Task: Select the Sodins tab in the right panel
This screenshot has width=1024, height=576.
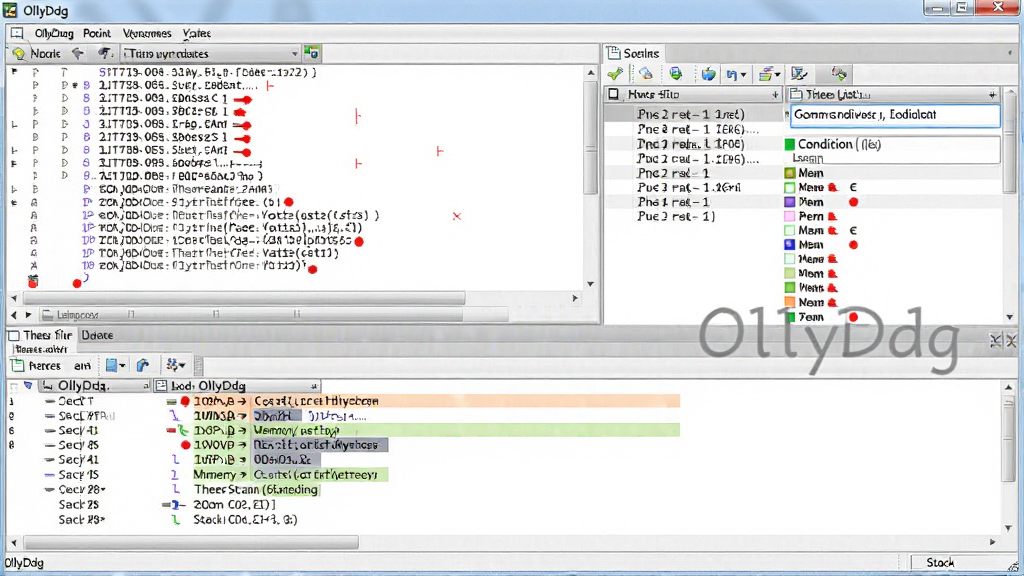Action: point(633,53)
